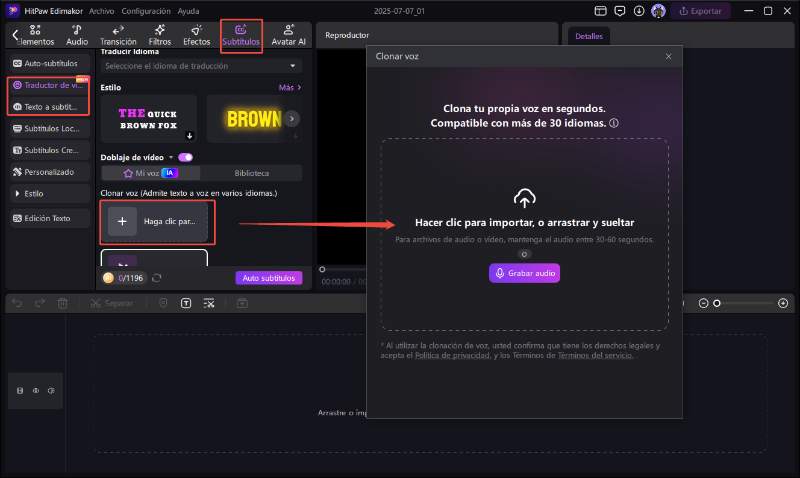Open the Avatar AI tab
The width and height of the screenshot is (800, 478).
[288, 35]
